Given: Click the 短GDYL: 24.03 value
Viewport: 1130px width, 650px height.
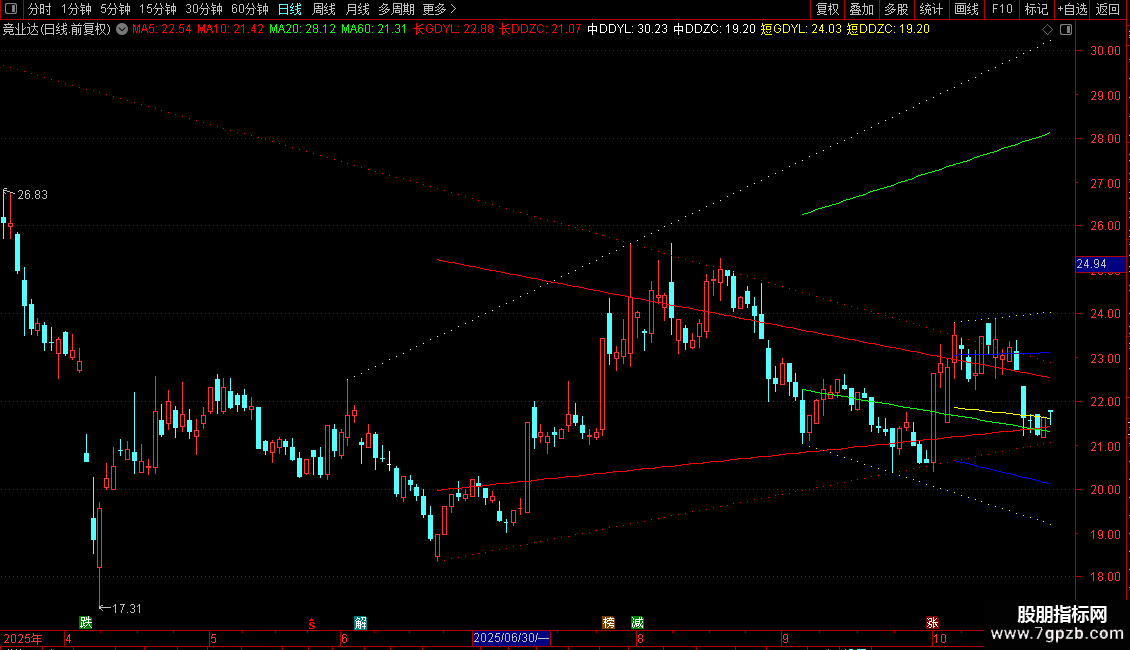Looking at the screenshot, I should (801, 30).
